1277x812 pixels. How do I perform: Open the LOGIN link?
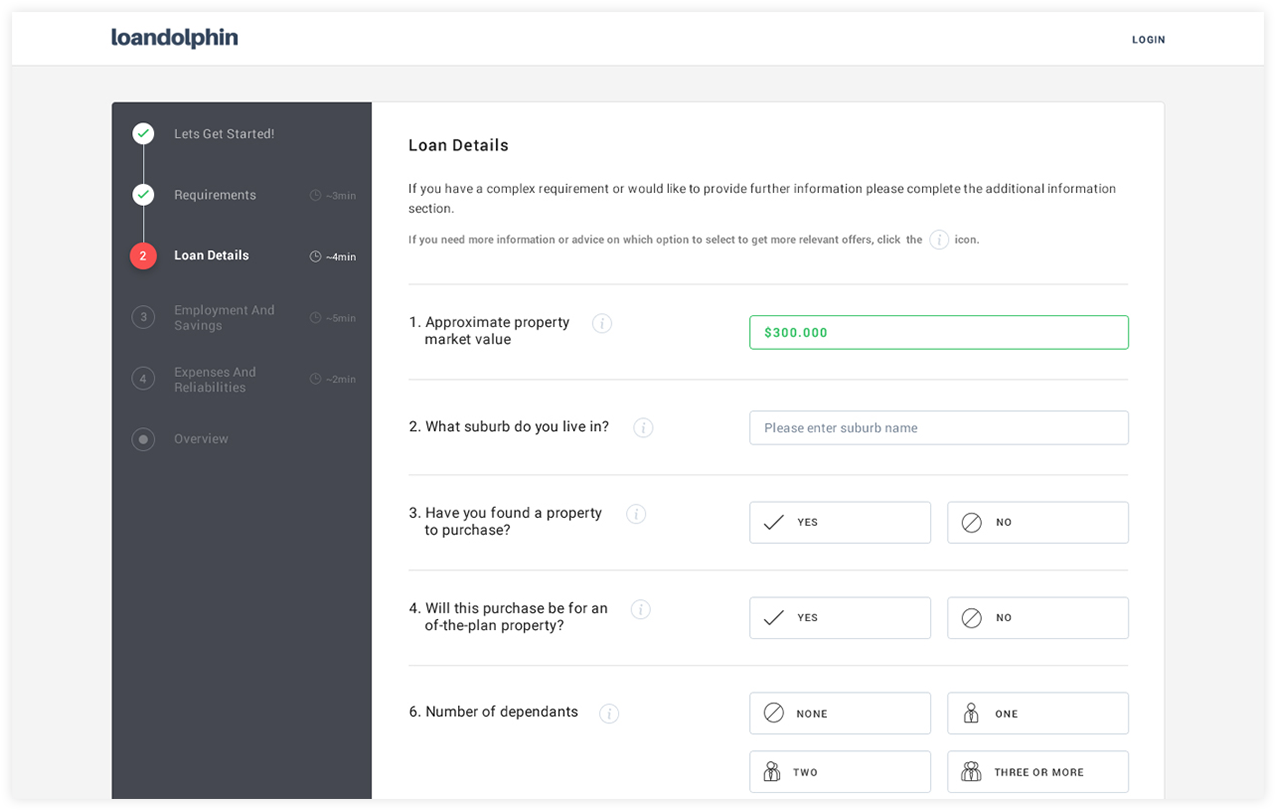click(x=1148, y=40)
